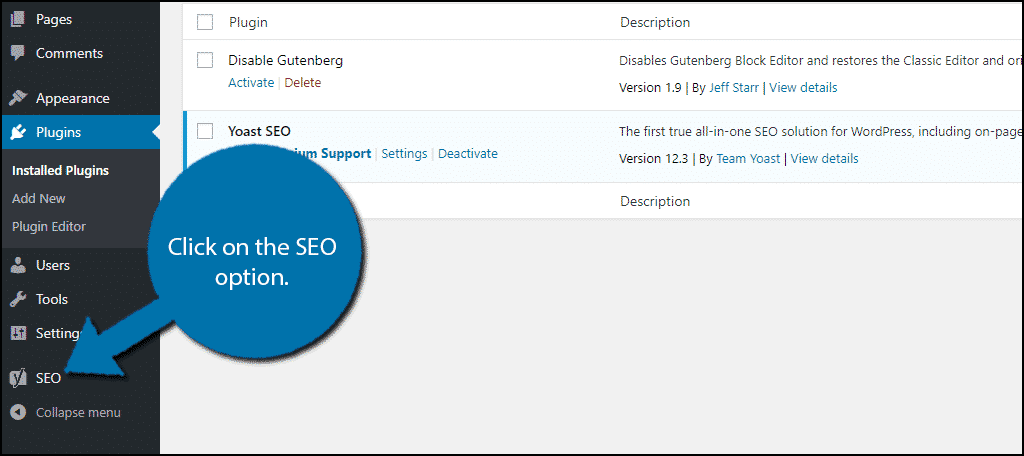1024x456 pixels.
Task: Open Team Yoast author link
Action: (748, 158)
